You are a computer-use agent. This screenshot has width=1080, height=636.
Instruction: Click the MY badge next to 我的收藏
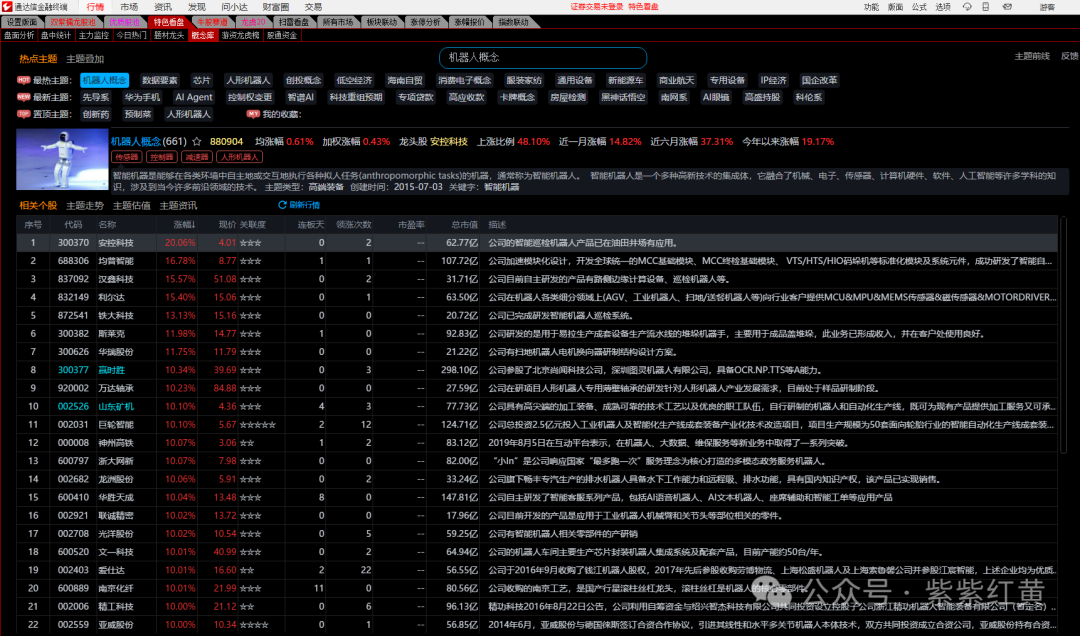click(x=253, y=114)
